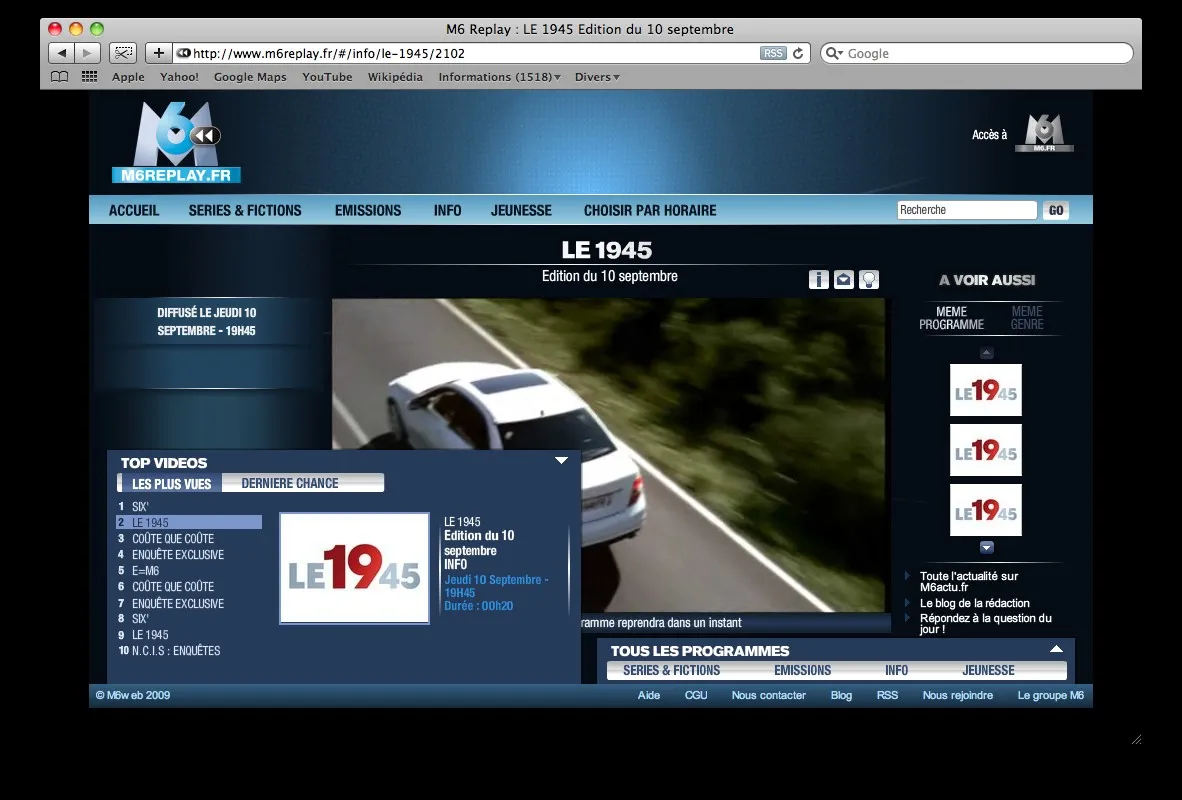Open the INFO navigation menu
This screenshot has width=1182, height=800.
click(x=448, y=210)
